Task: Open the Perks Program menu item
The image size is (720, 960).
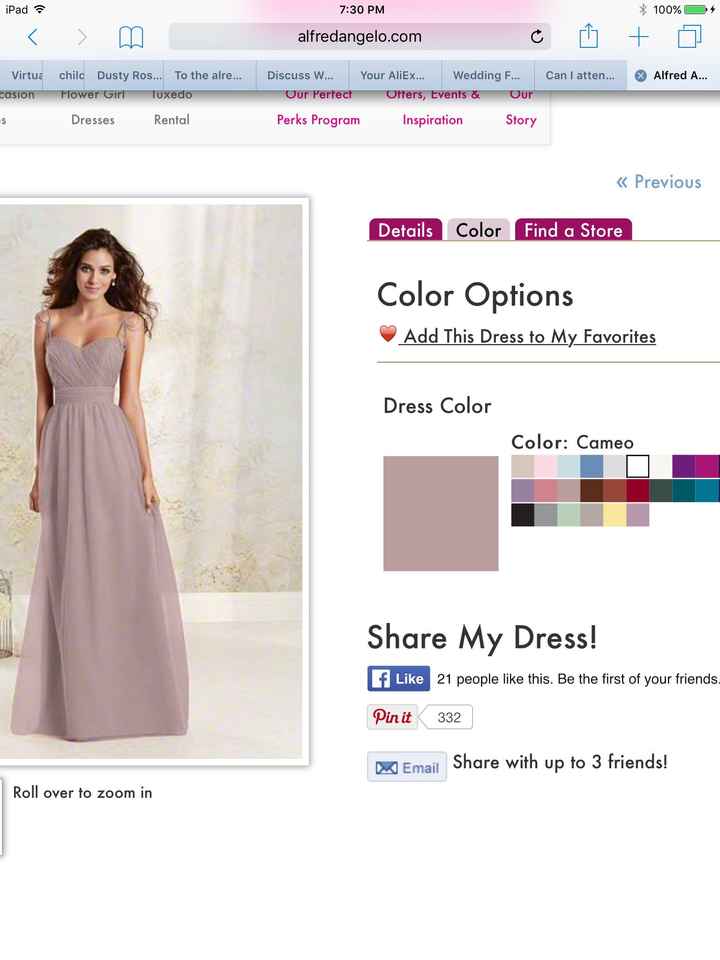Action: click(x=318, y=119)
